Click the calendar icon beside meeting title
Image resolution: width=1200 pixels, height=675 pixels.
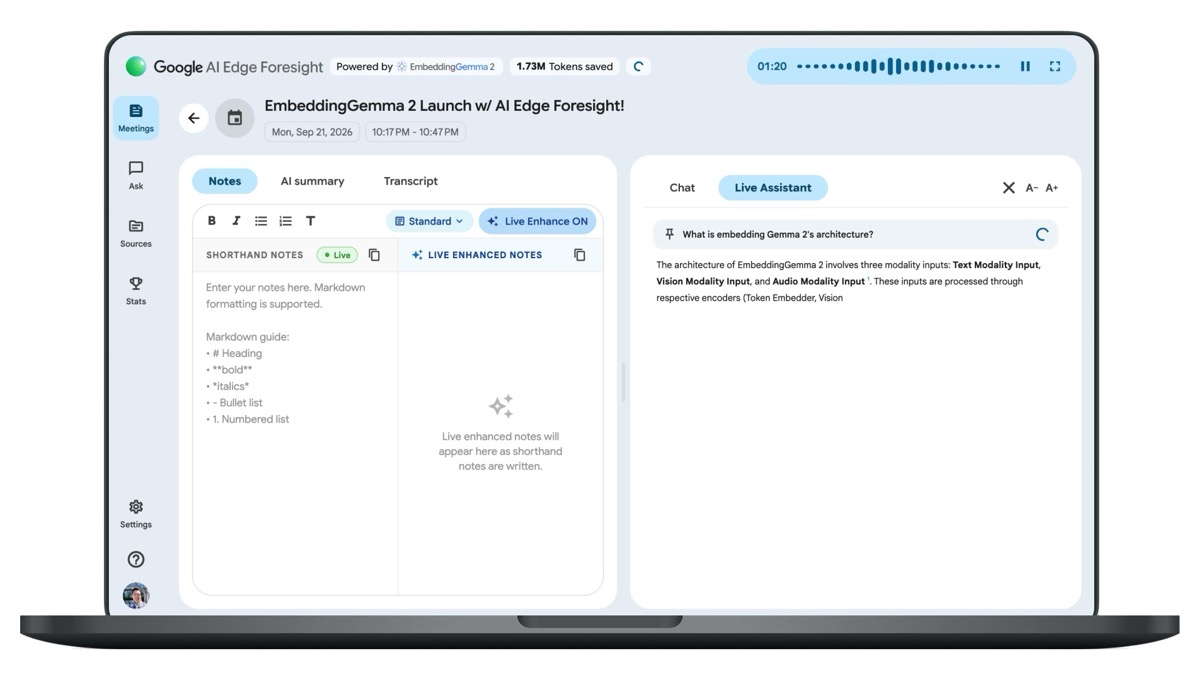point(235,118)
